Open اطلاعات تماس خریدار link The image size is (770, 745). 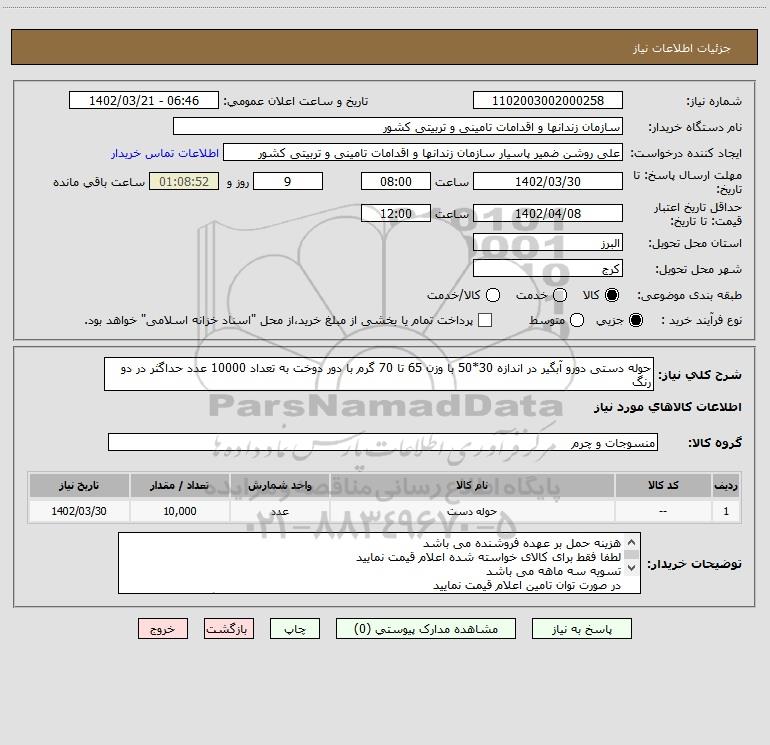(165, 153)
